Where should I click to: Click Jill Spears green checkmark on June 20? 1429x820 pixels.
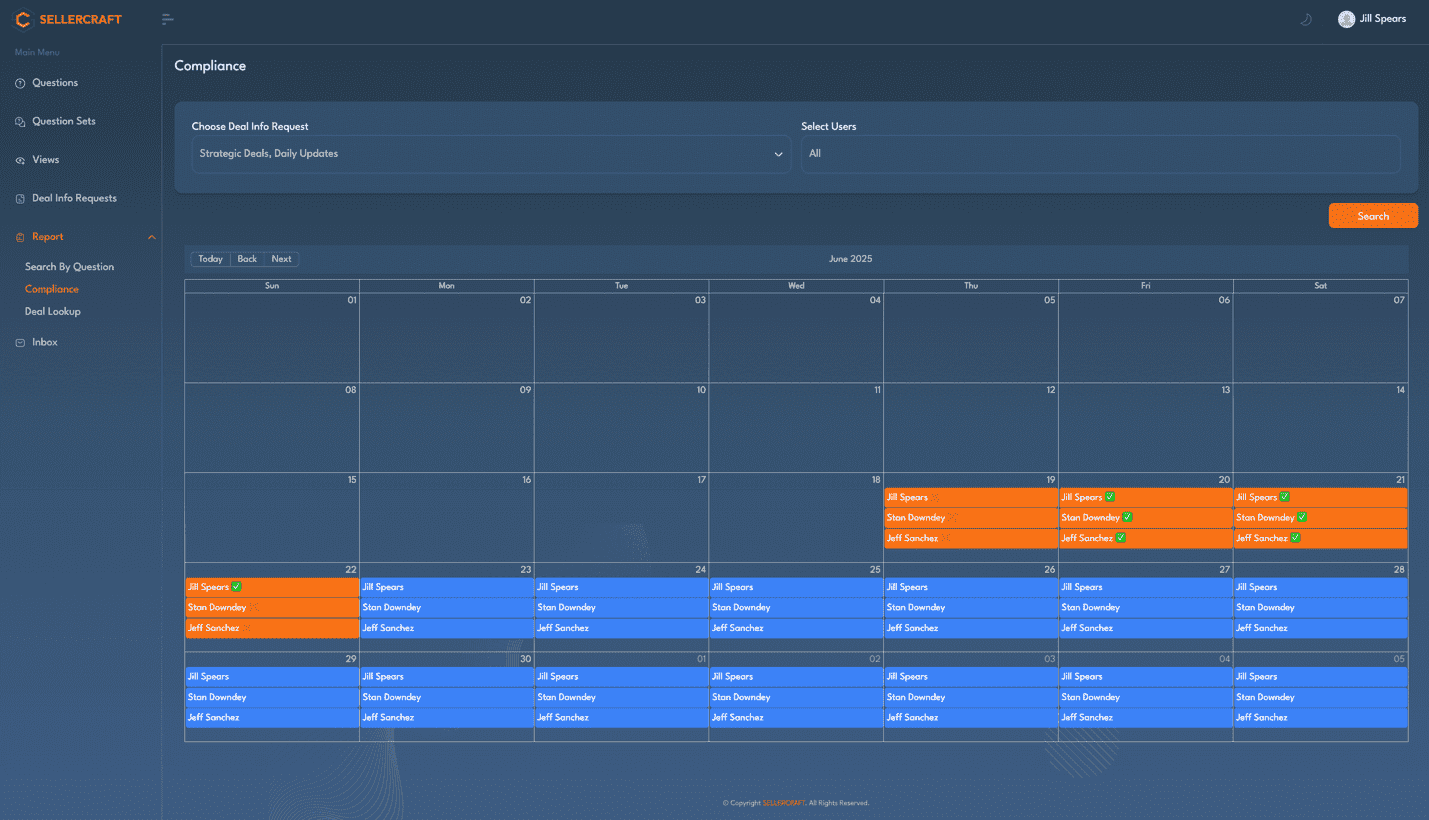point(1110,497)
